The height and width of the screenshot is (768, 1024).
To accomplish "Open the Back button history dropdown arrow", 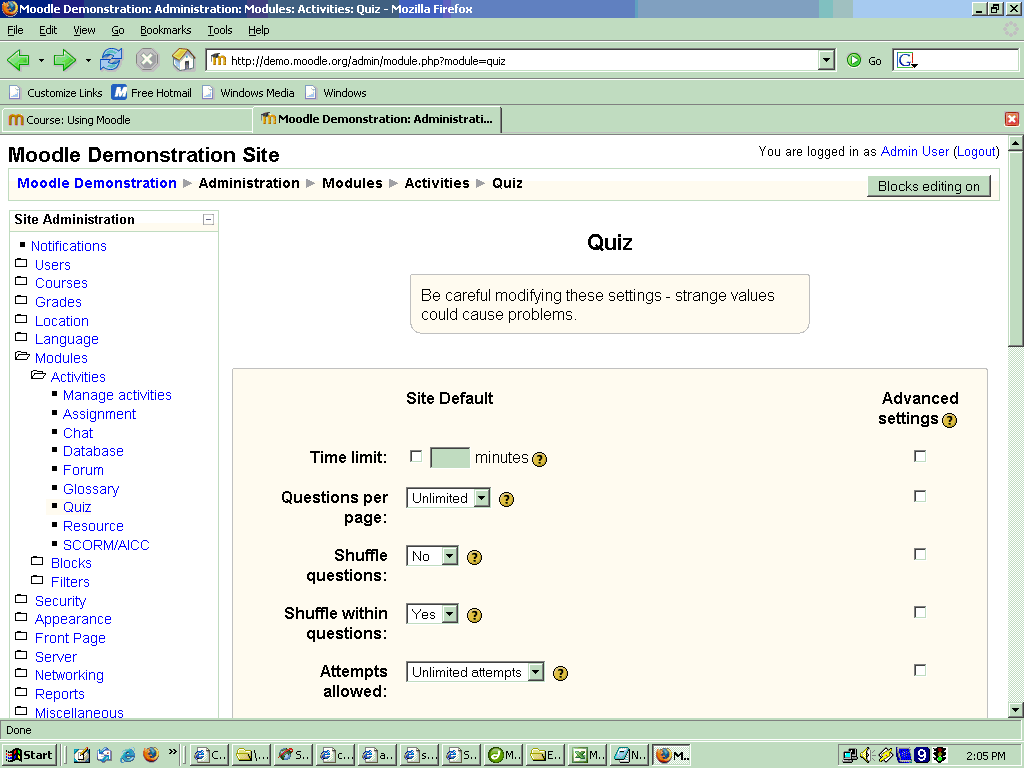I will pos(41,60).
